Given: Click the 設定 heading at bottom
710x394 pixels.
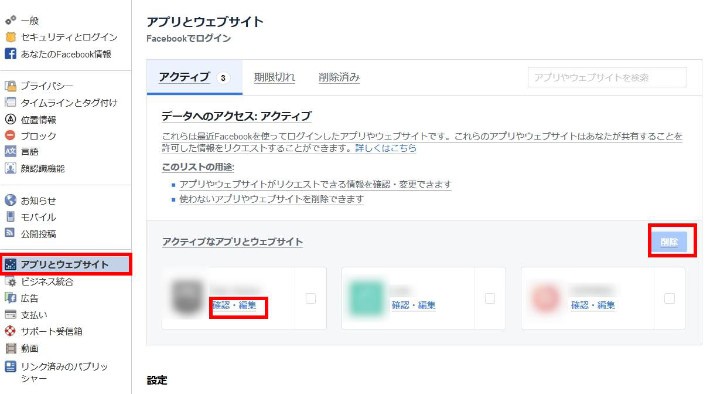Looking at the screenshot, I should click(x=157, y=380).
